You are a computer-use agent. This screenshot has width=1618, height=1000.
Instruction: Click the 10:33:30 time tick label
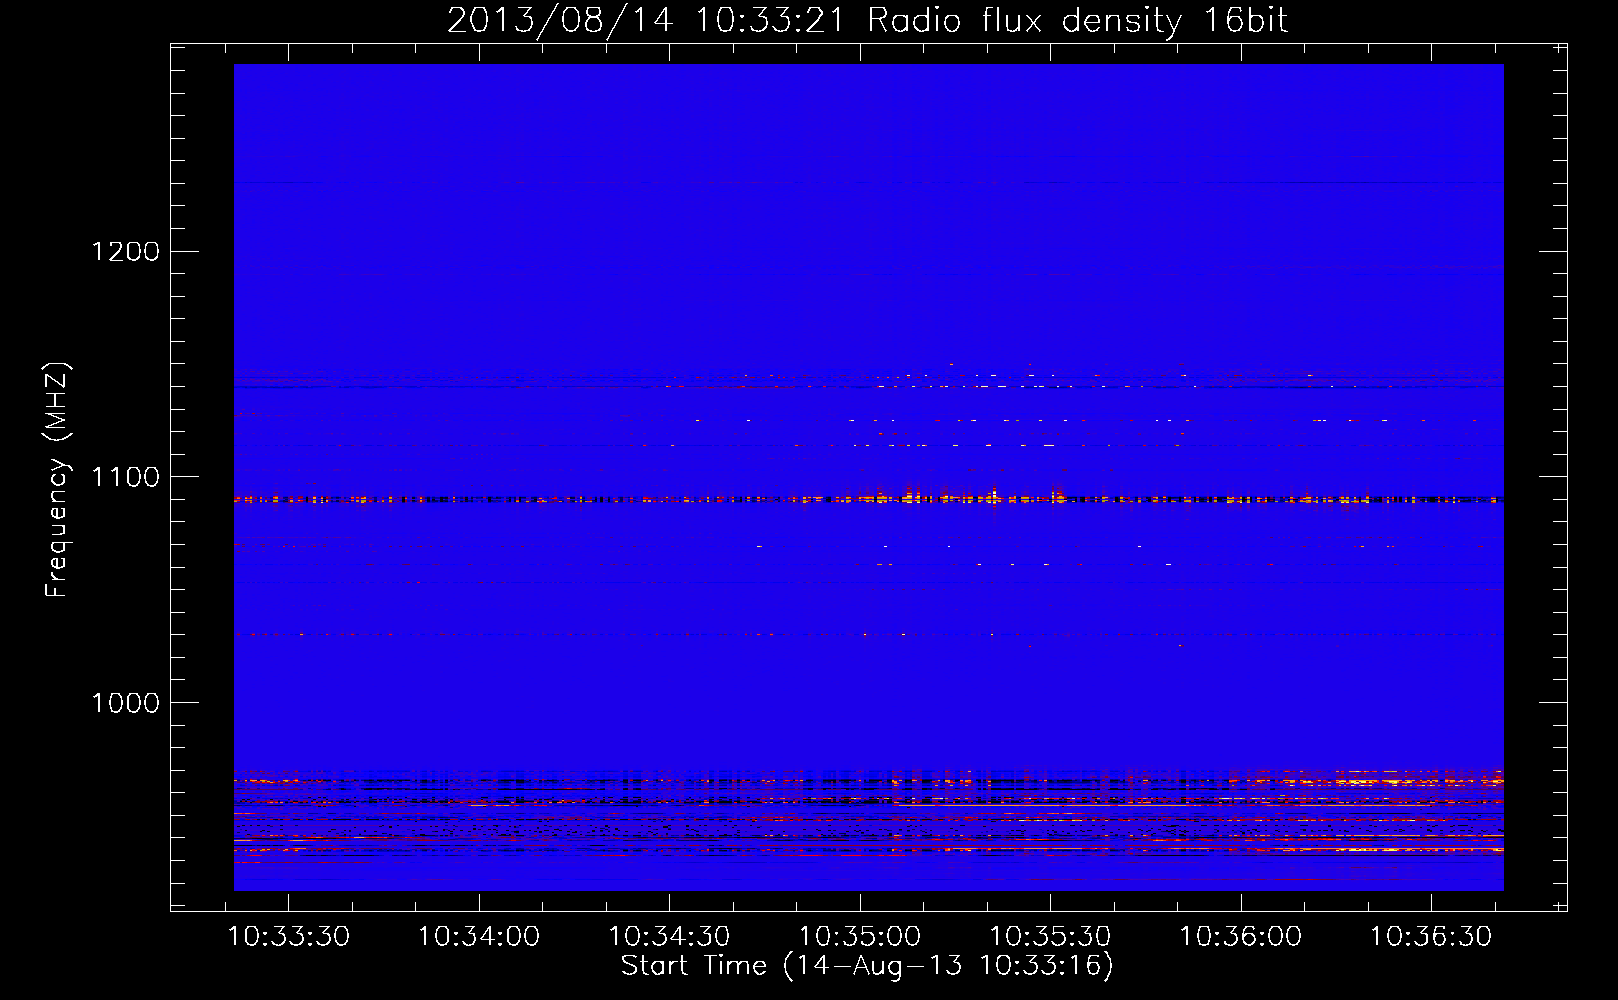point(289,937)
